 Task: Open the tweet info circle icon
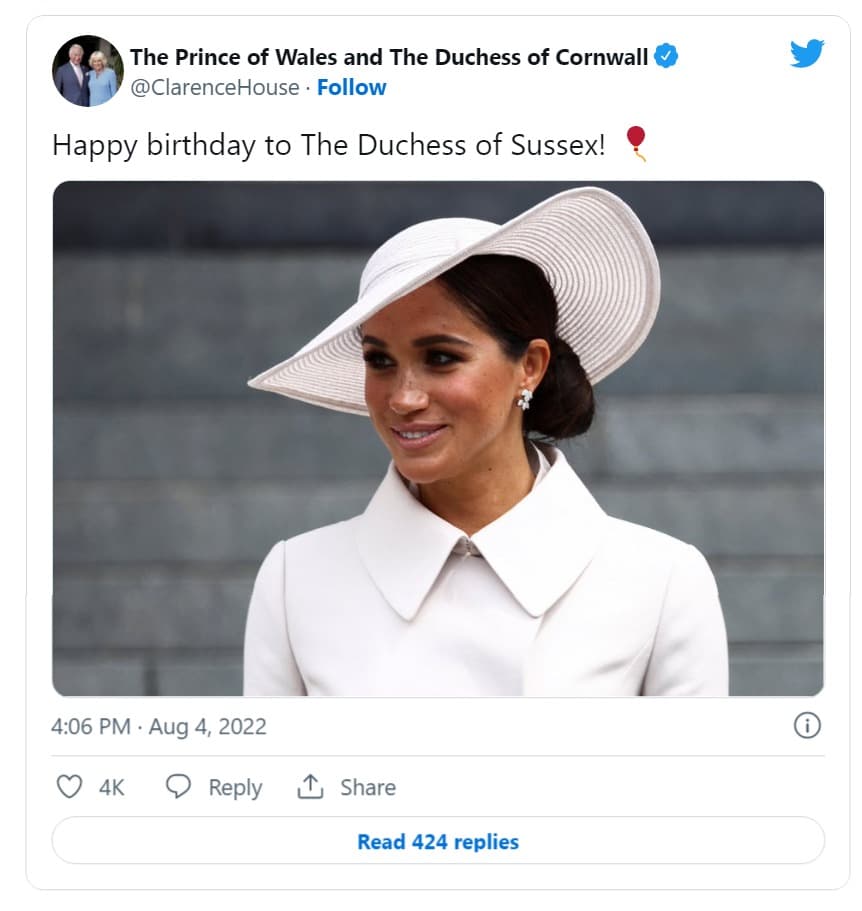coord(807,726)
